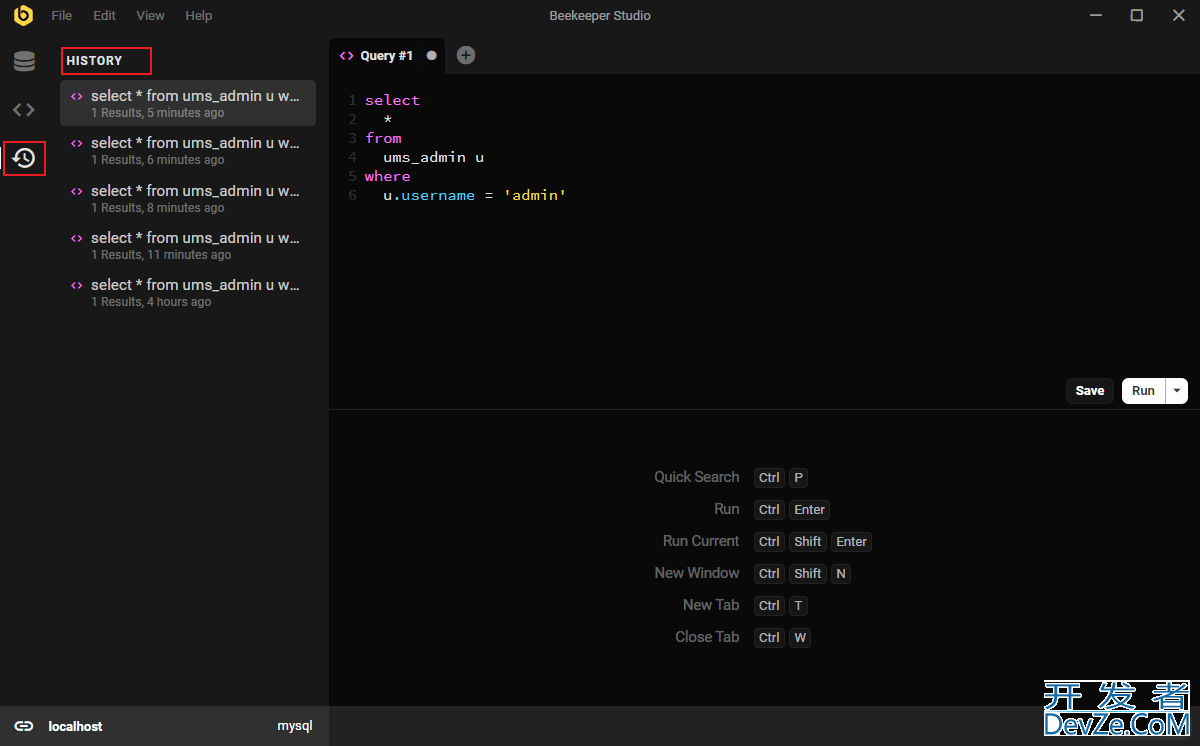Image resolution: width=1200 pixels, height=746 pixels.
Task: Click the query icon of the 8 minutes ago entry
Action: (77, 191)
